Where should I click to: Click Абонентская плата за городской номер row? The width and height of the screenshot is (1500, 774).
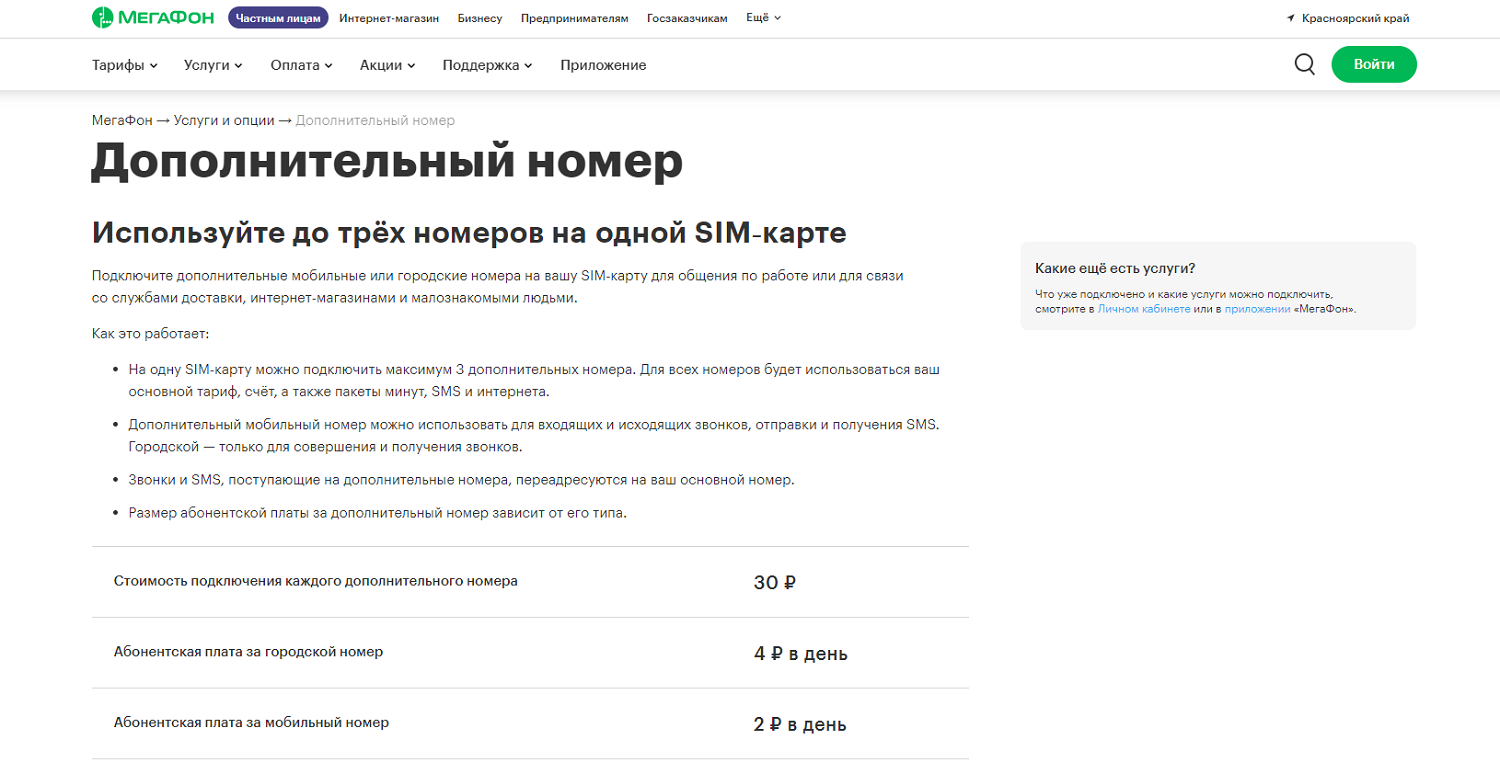(x=530, y=653)
